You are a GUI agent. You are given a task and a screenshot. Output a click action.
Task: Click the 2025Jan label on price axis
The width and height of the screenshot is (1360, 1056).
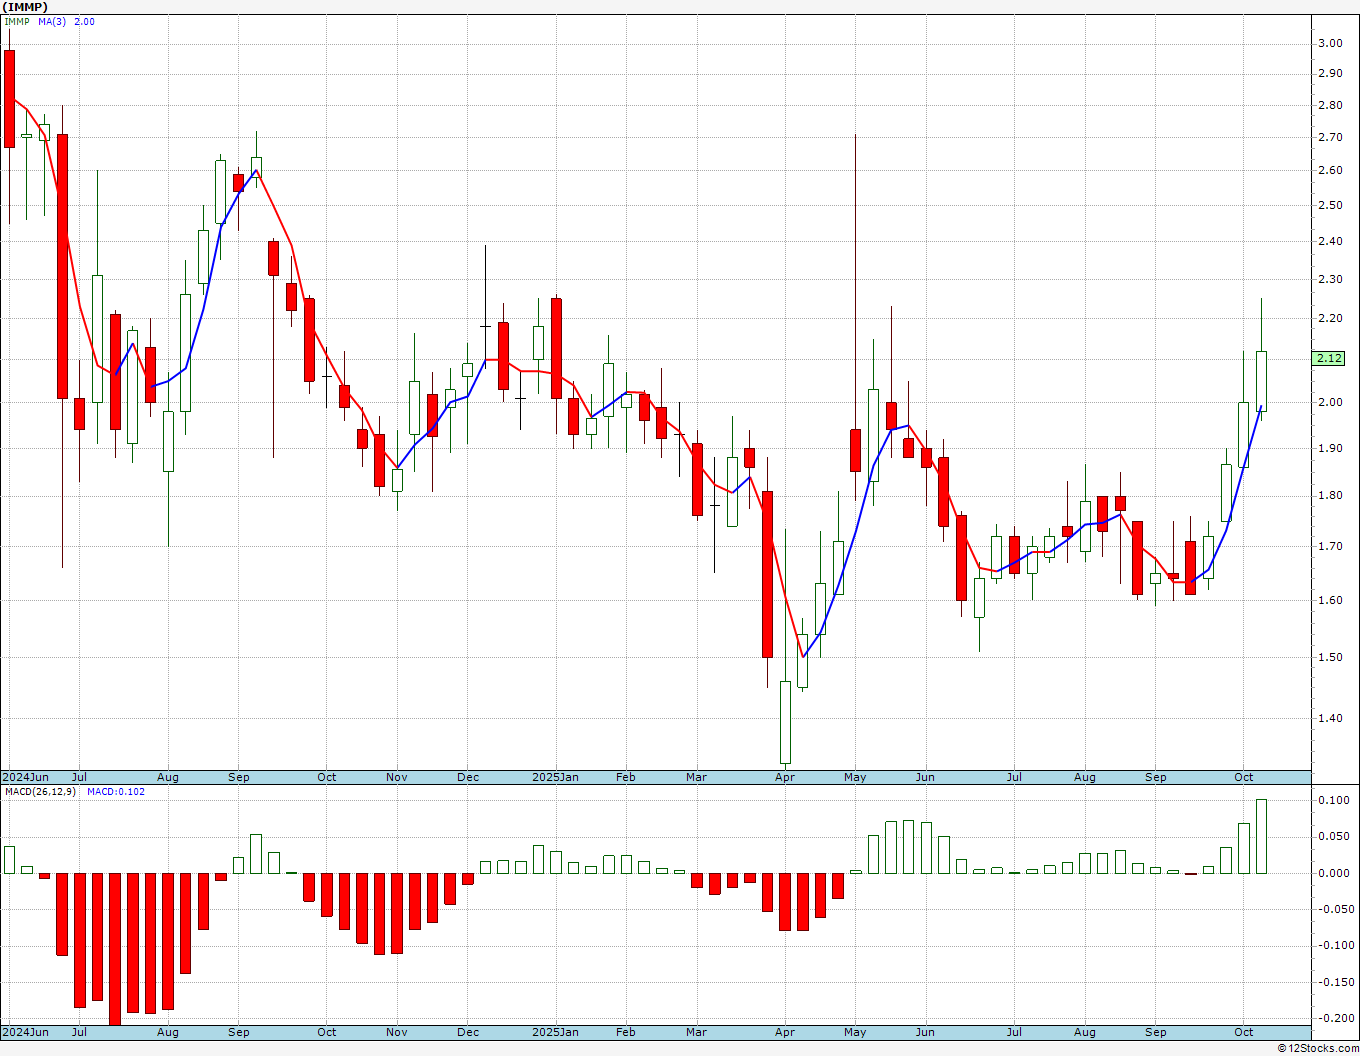[x=555, y=777]
